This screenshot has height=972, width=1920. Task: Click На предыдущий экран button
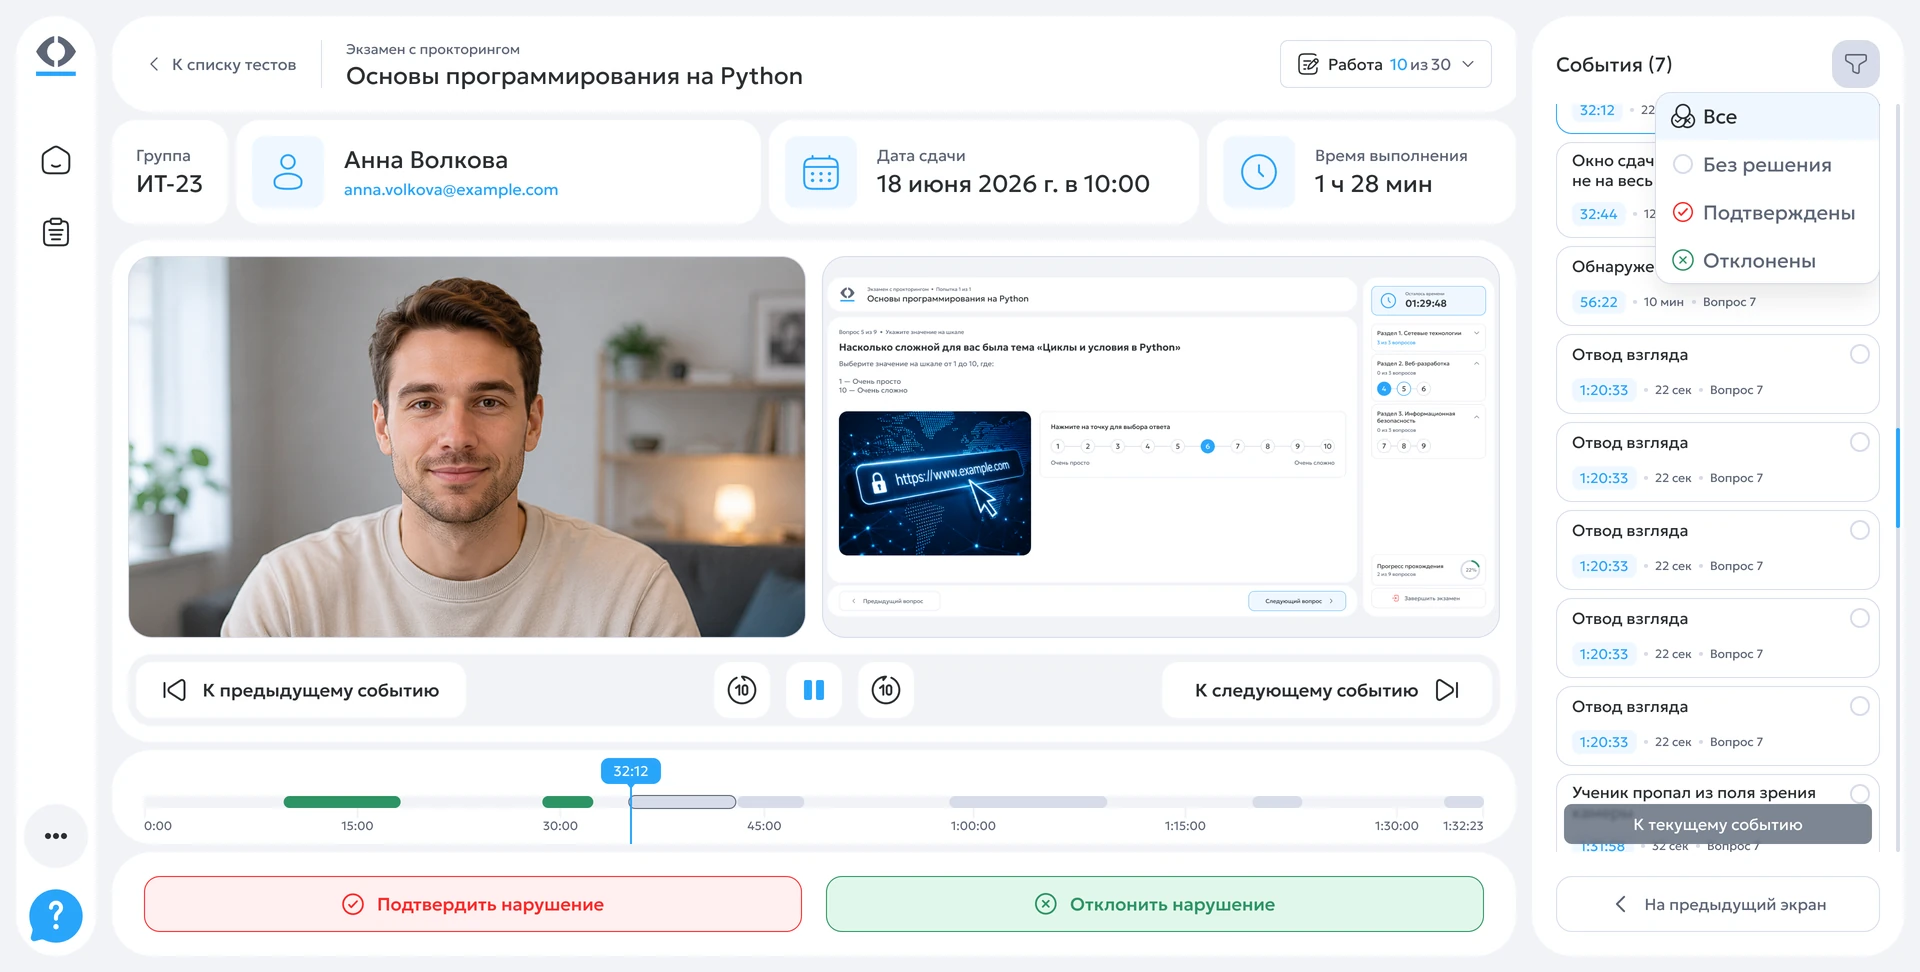pyautogui.click(x=1718, y=904)
